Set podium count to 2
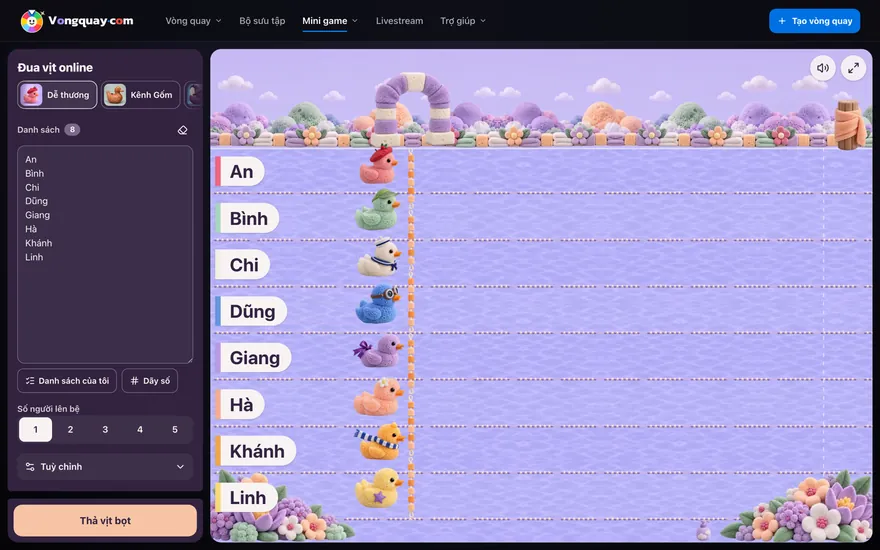880x550 pixels. click(70, 430)
